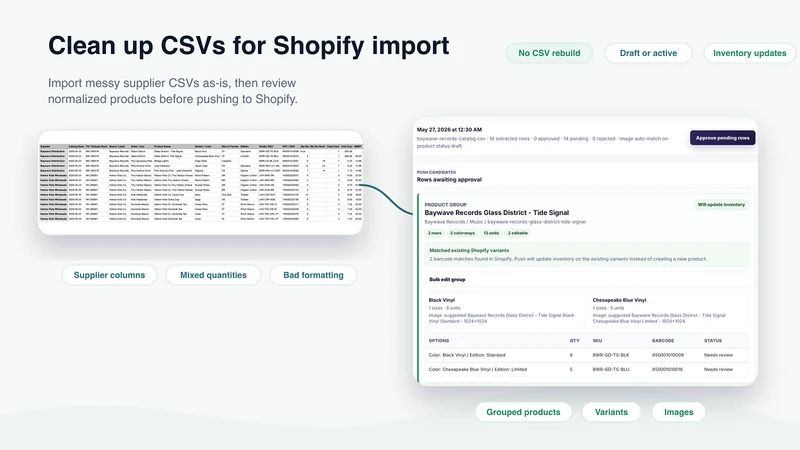Viewport: 800px width, 450px height.
Task: Select the Black Vinyl colorway card
Action: (505, 310)
